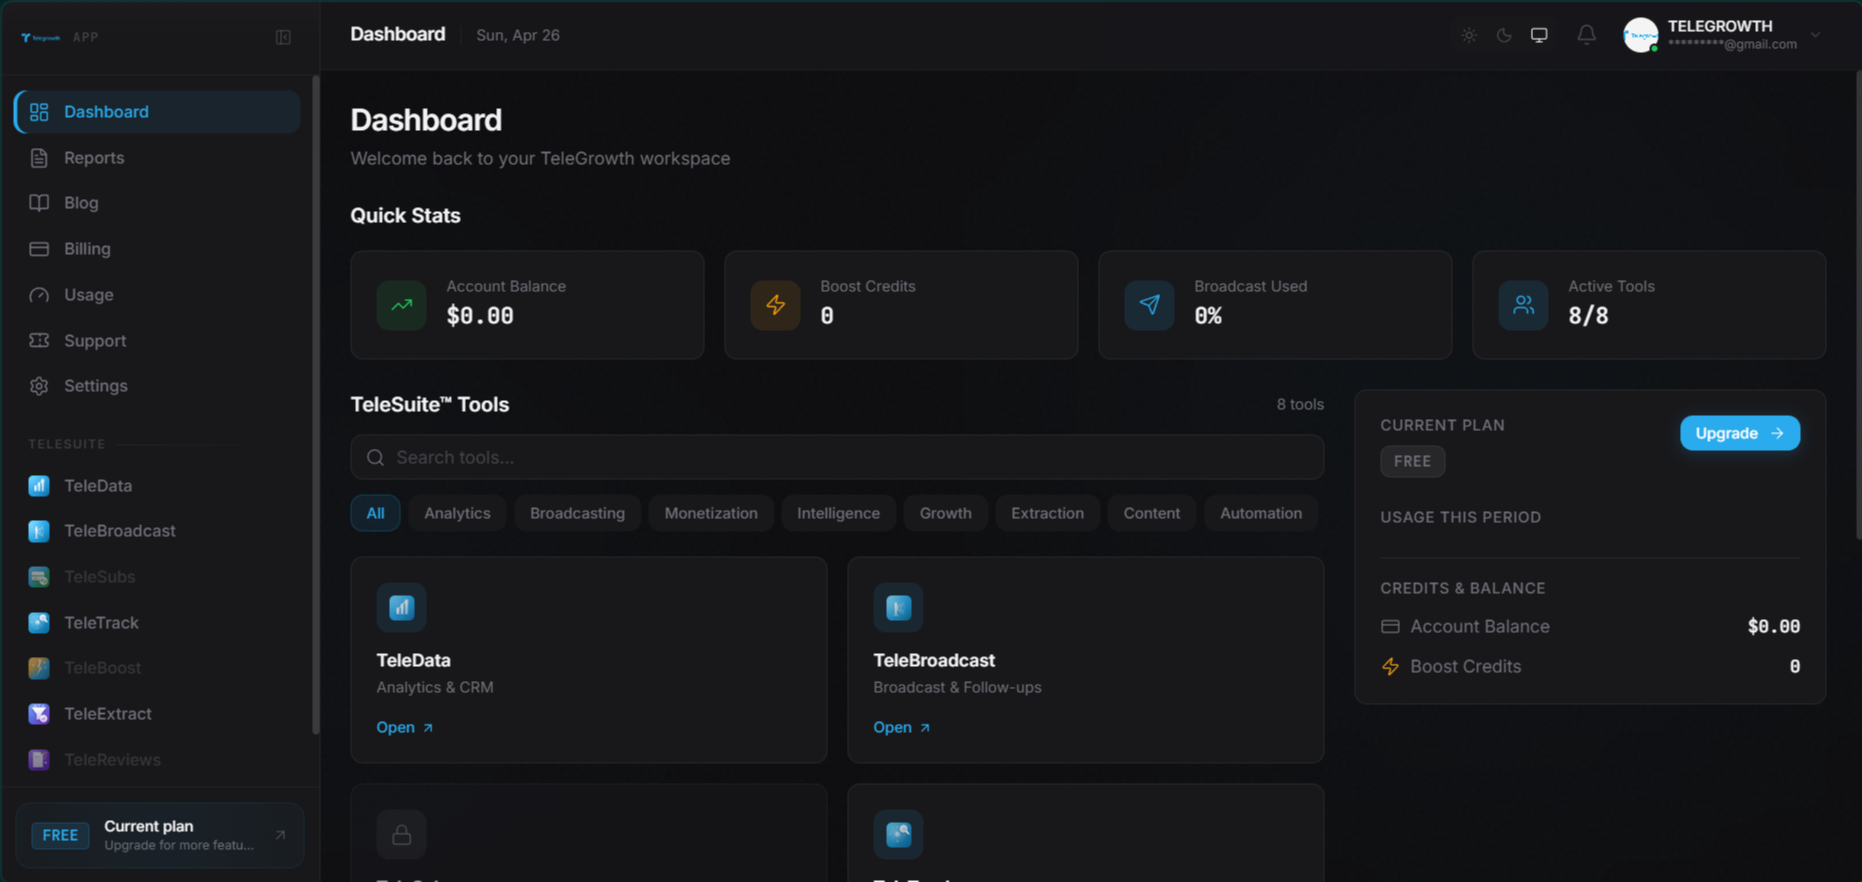Image resolution: width=1862 pixels, height=882 pixels.
Task: Open the Current plan upgrade arrow
Action: [280, 835]
